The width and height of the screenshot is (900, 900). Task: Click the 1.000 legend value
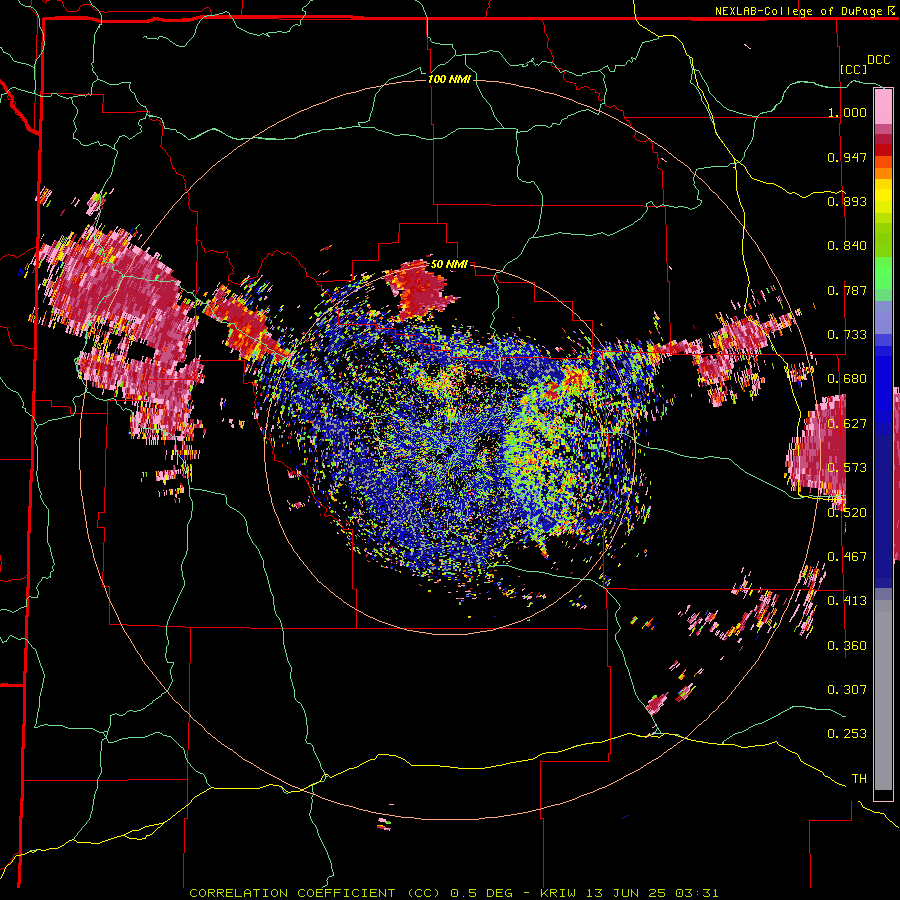pyautogui.click(x=847, y=112)
